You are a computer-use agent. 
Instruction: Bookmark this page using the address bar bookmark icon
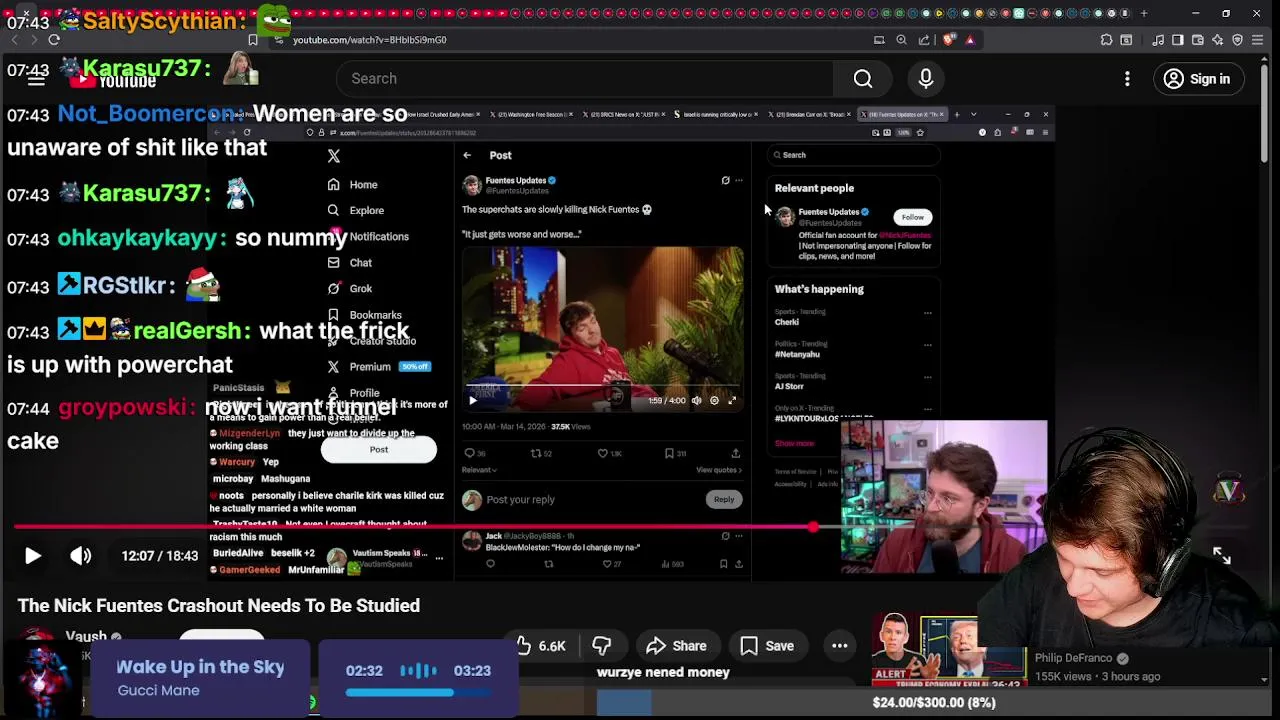point(253,40)
